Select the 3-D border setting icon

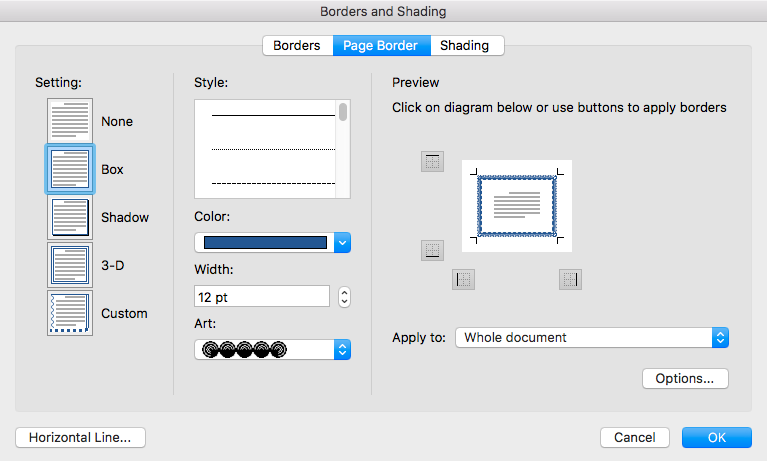70,265
